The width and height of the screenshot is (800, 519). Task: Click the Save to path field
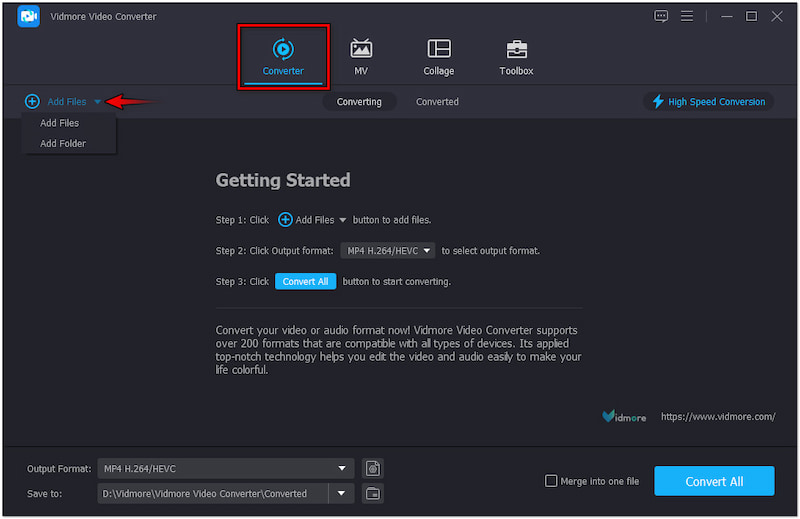coord(213,493)
